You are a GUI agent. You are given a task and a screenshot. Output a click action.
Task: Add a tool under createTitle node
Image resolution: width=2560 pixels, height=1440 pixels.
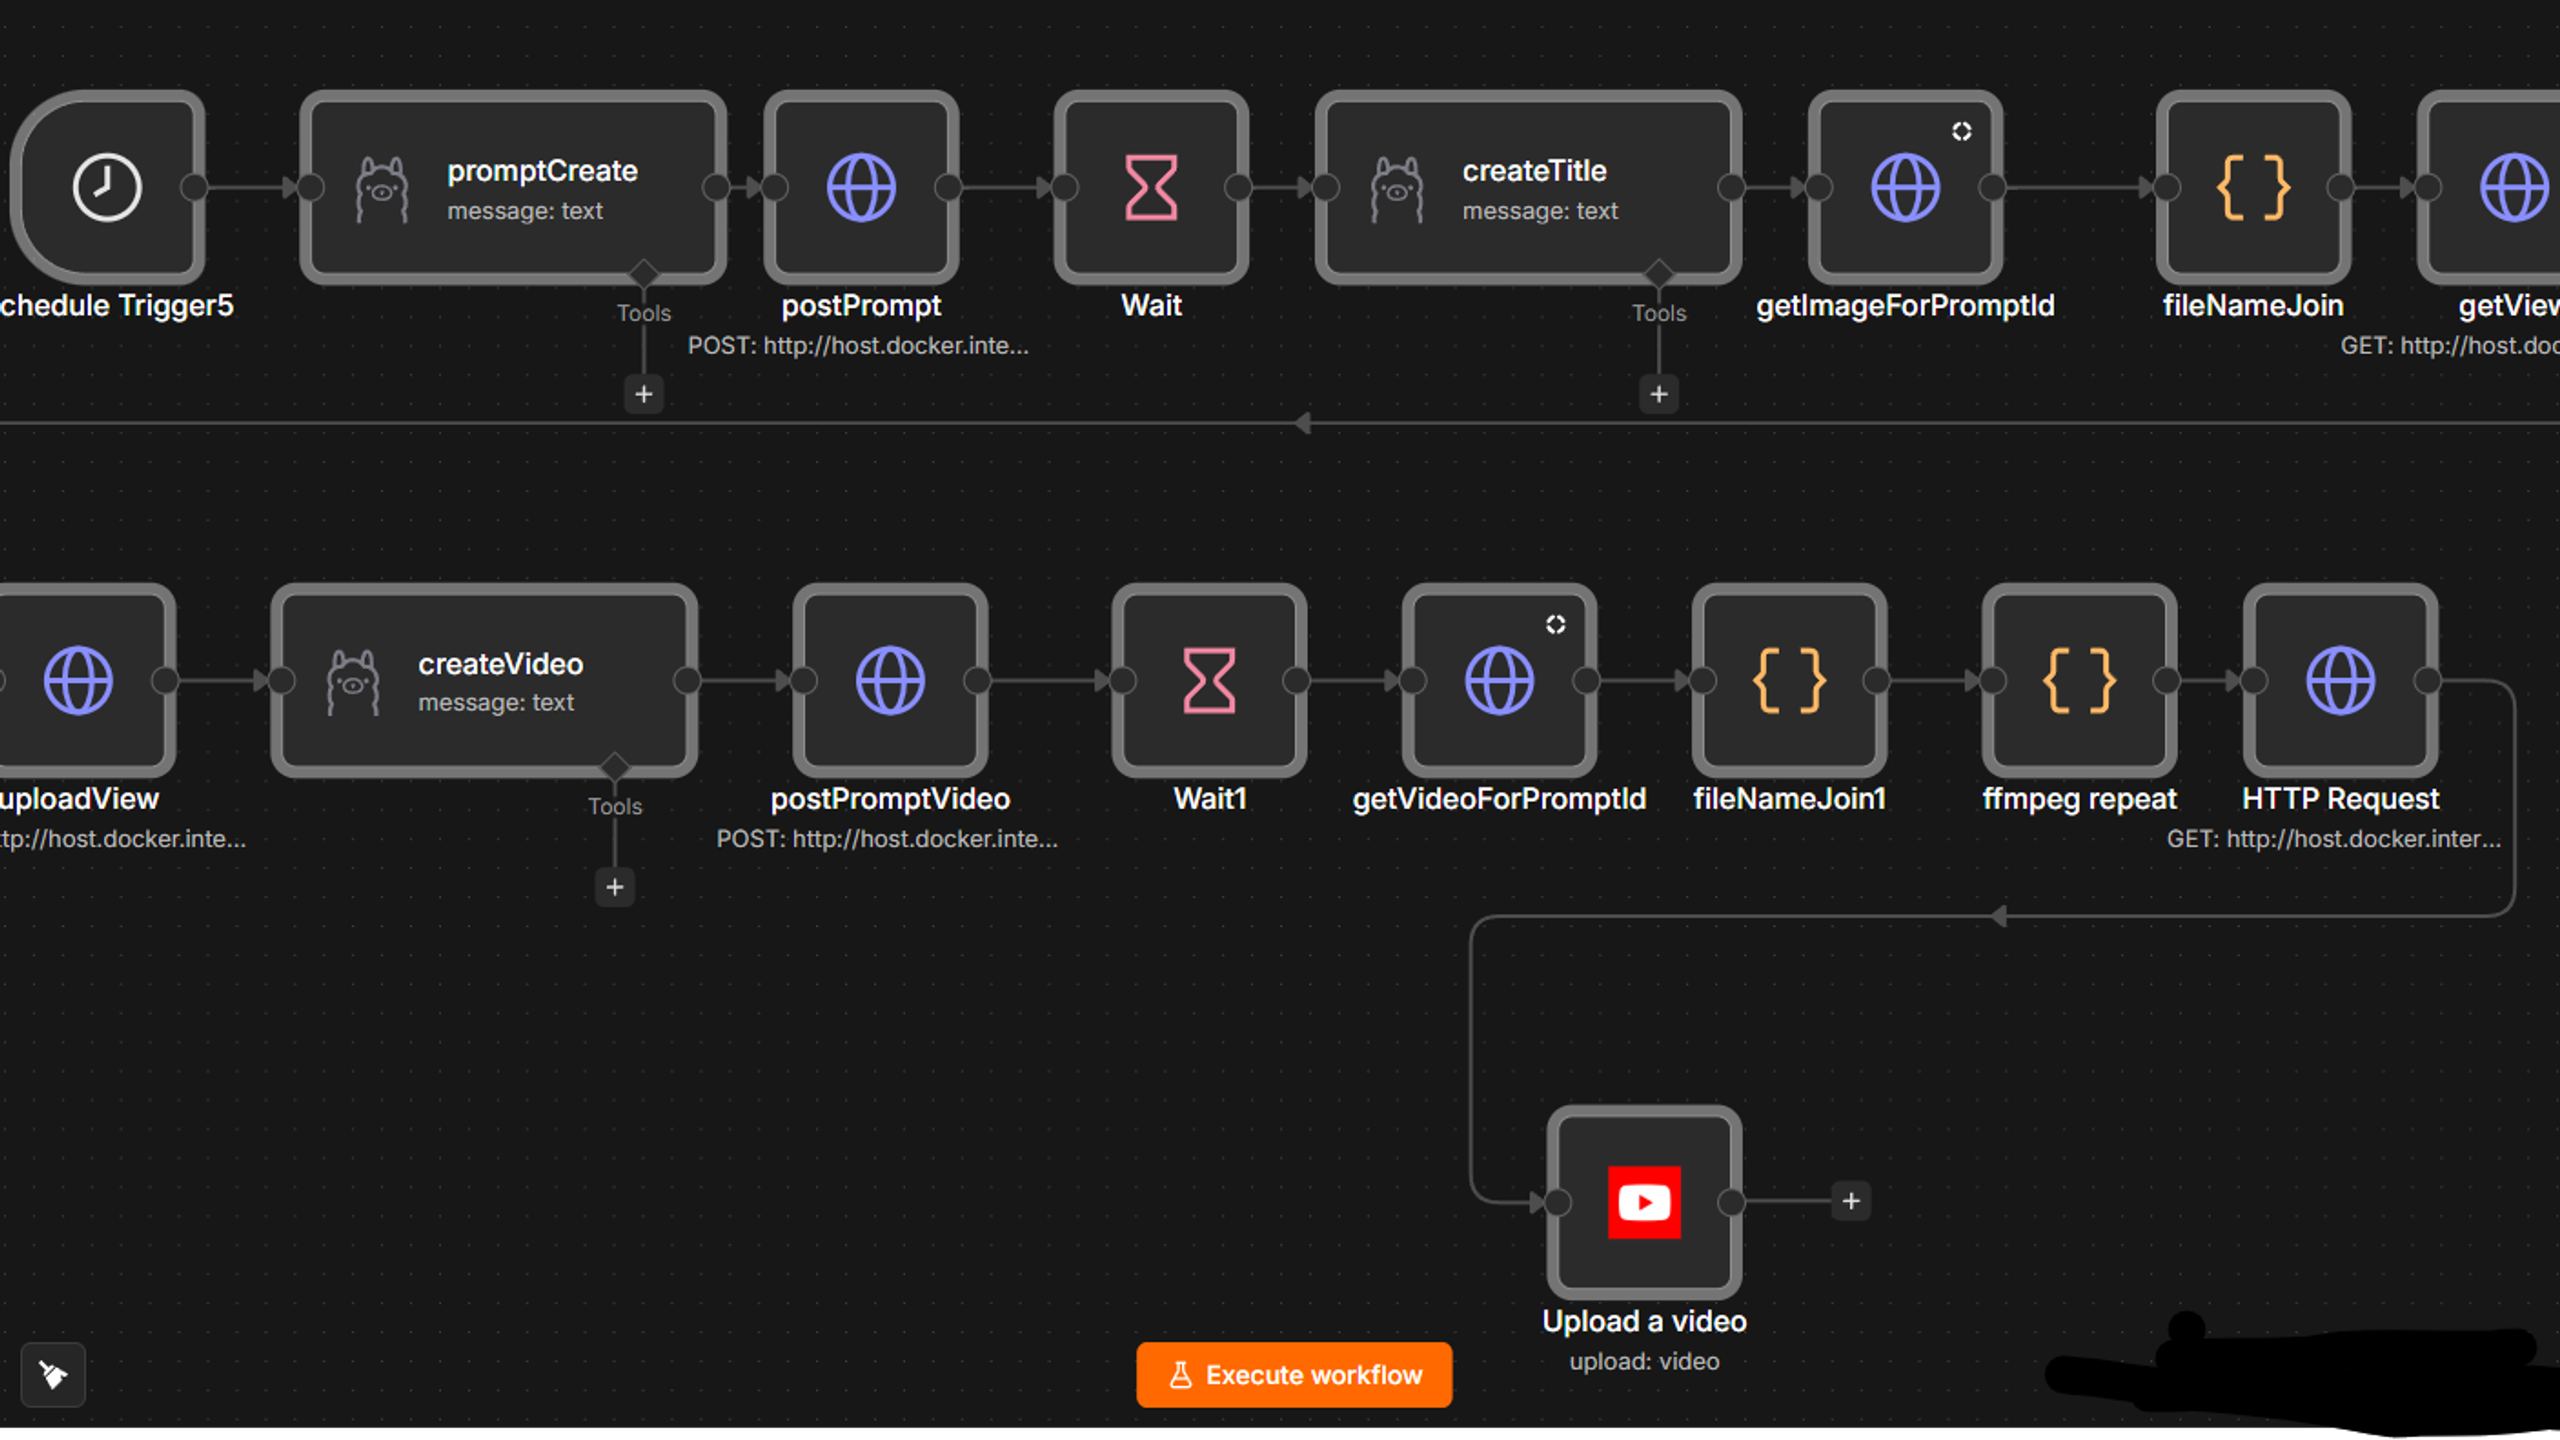[1659, 394]
